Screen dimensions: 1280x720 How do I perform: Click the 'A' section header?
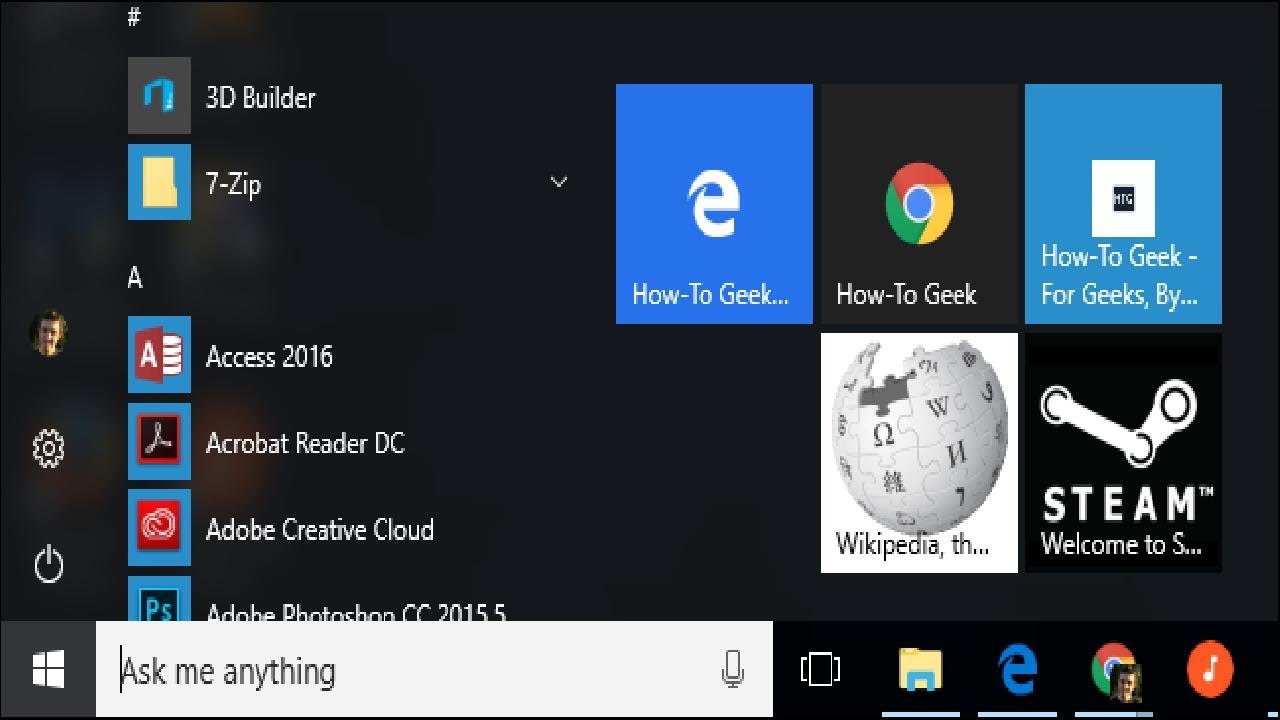point(135,278)
